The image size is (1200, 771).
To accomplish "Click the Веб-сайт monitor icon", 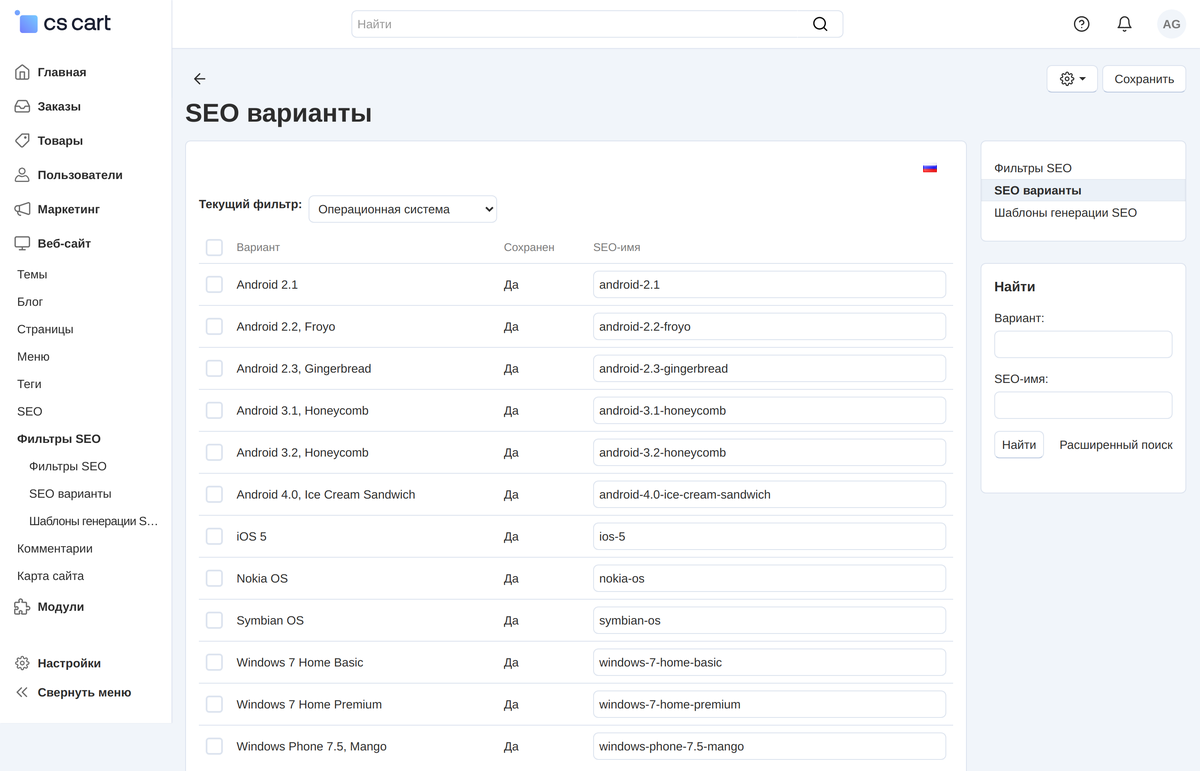I will pos(22,243).
